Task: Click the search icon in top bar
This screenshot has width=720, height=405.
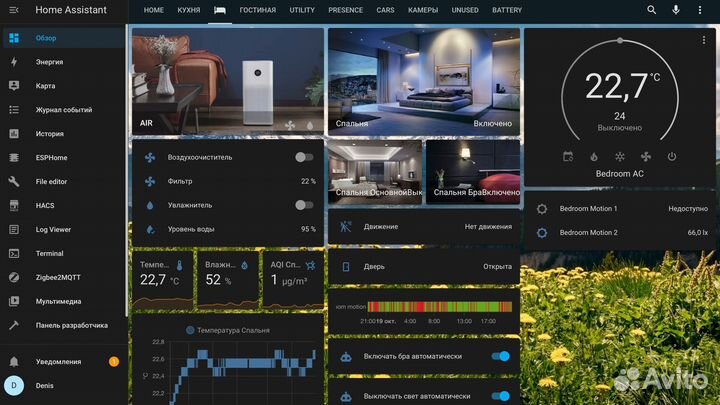Action: pos(652,10)
